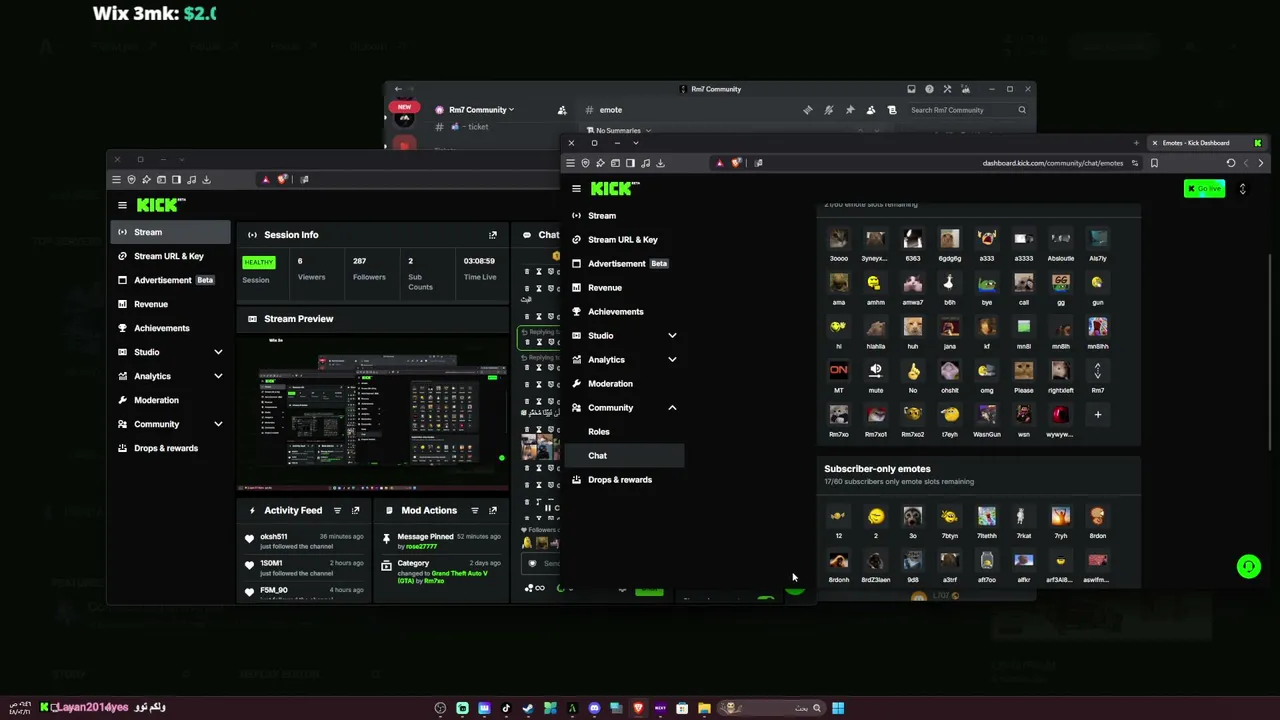Image resolution: width=1280 pixels, height=720 pixels.
Task: Reload the Emotes dashboard page
Action: [x=1231, y=163]
